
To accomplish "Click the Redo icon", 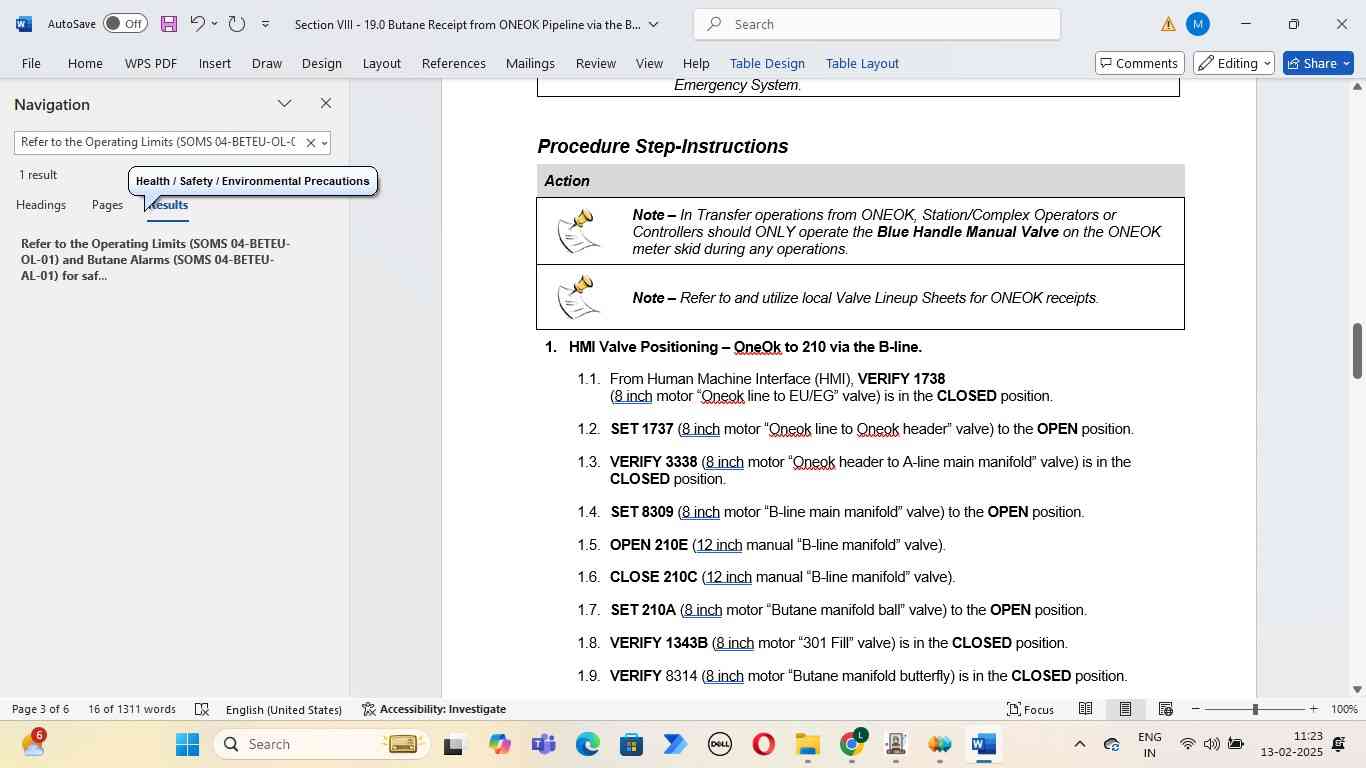I will tap(237, 24).
